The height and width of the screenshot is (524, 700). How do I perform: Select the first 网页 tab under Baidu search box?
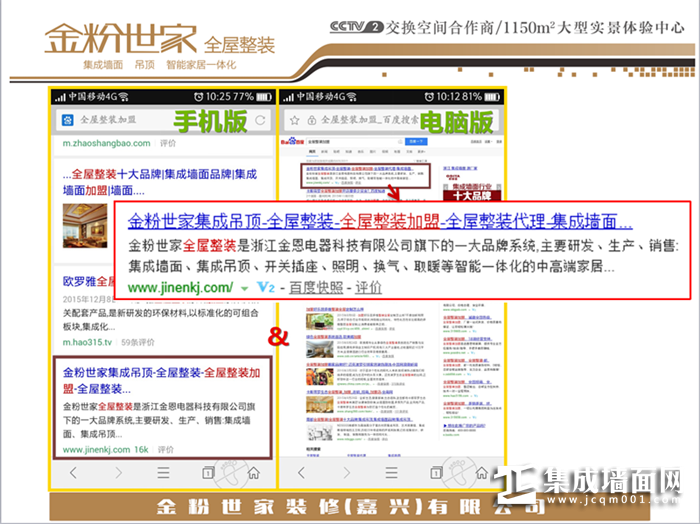(x=312, y=152)
